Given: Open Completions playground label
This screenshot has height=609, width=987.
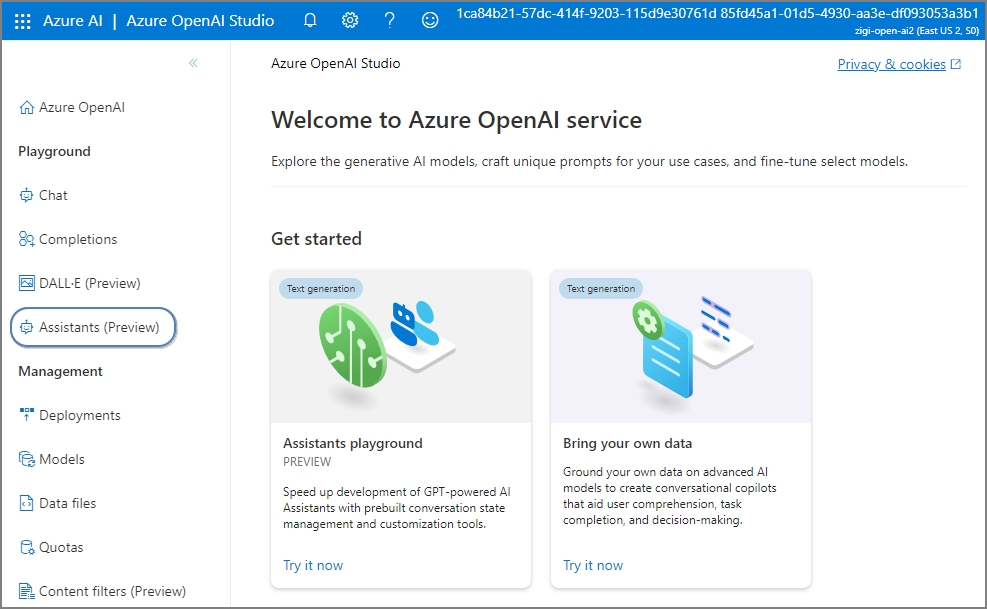Looking at the screenshot, I should click(78, 239).
